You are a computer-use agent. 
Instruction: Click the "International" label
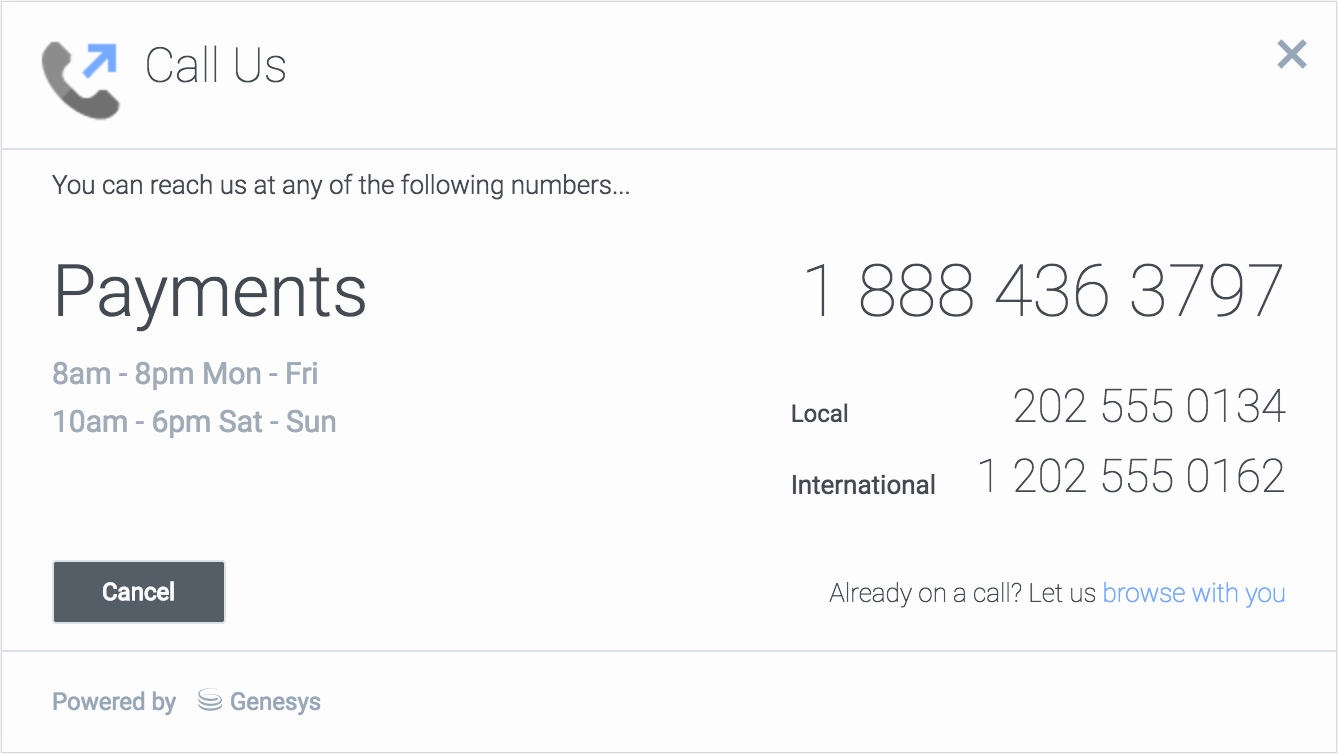[x=863, y=485]
